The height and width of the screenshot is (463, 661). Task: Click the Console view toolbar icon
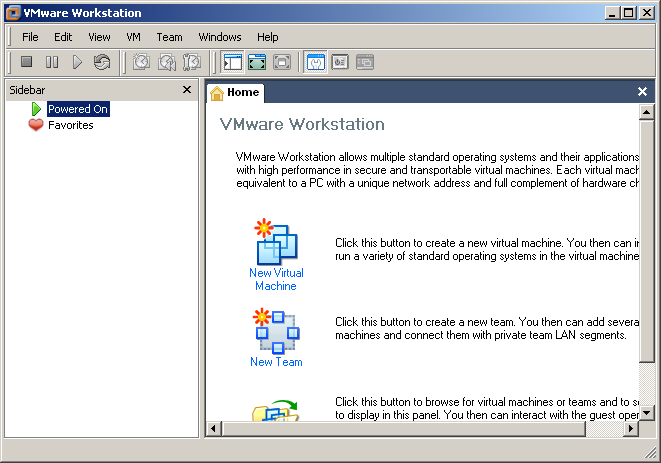click(x=365, y=62)
